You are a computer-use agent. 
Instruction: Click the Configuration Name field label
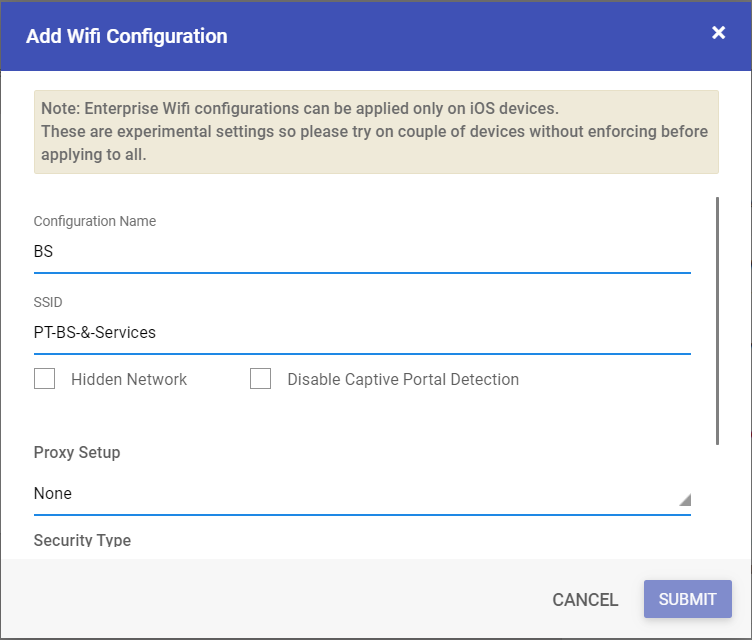pos(94,221)
